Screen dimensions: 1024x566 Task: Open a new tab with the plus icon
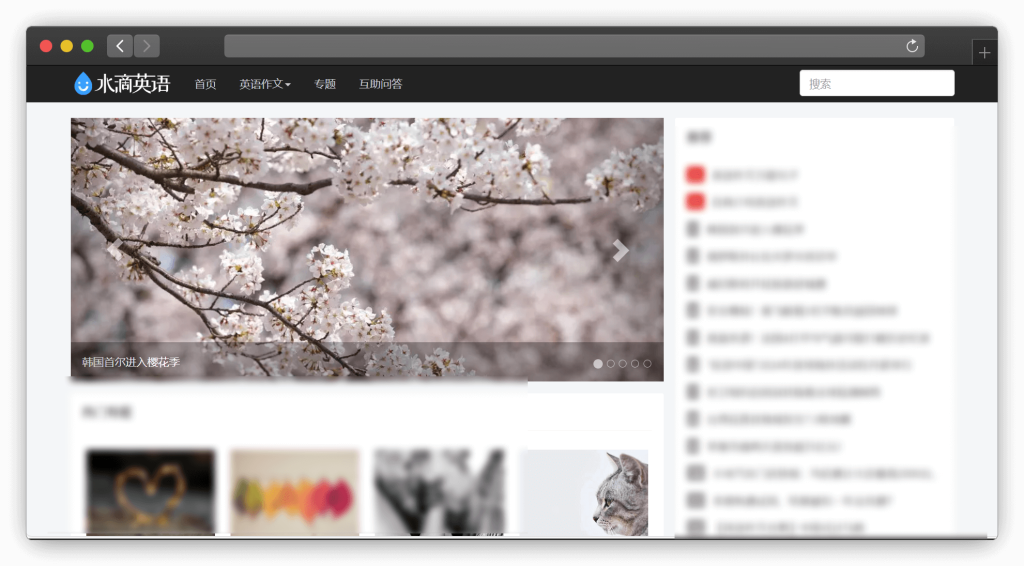click(x=984, y=53)
